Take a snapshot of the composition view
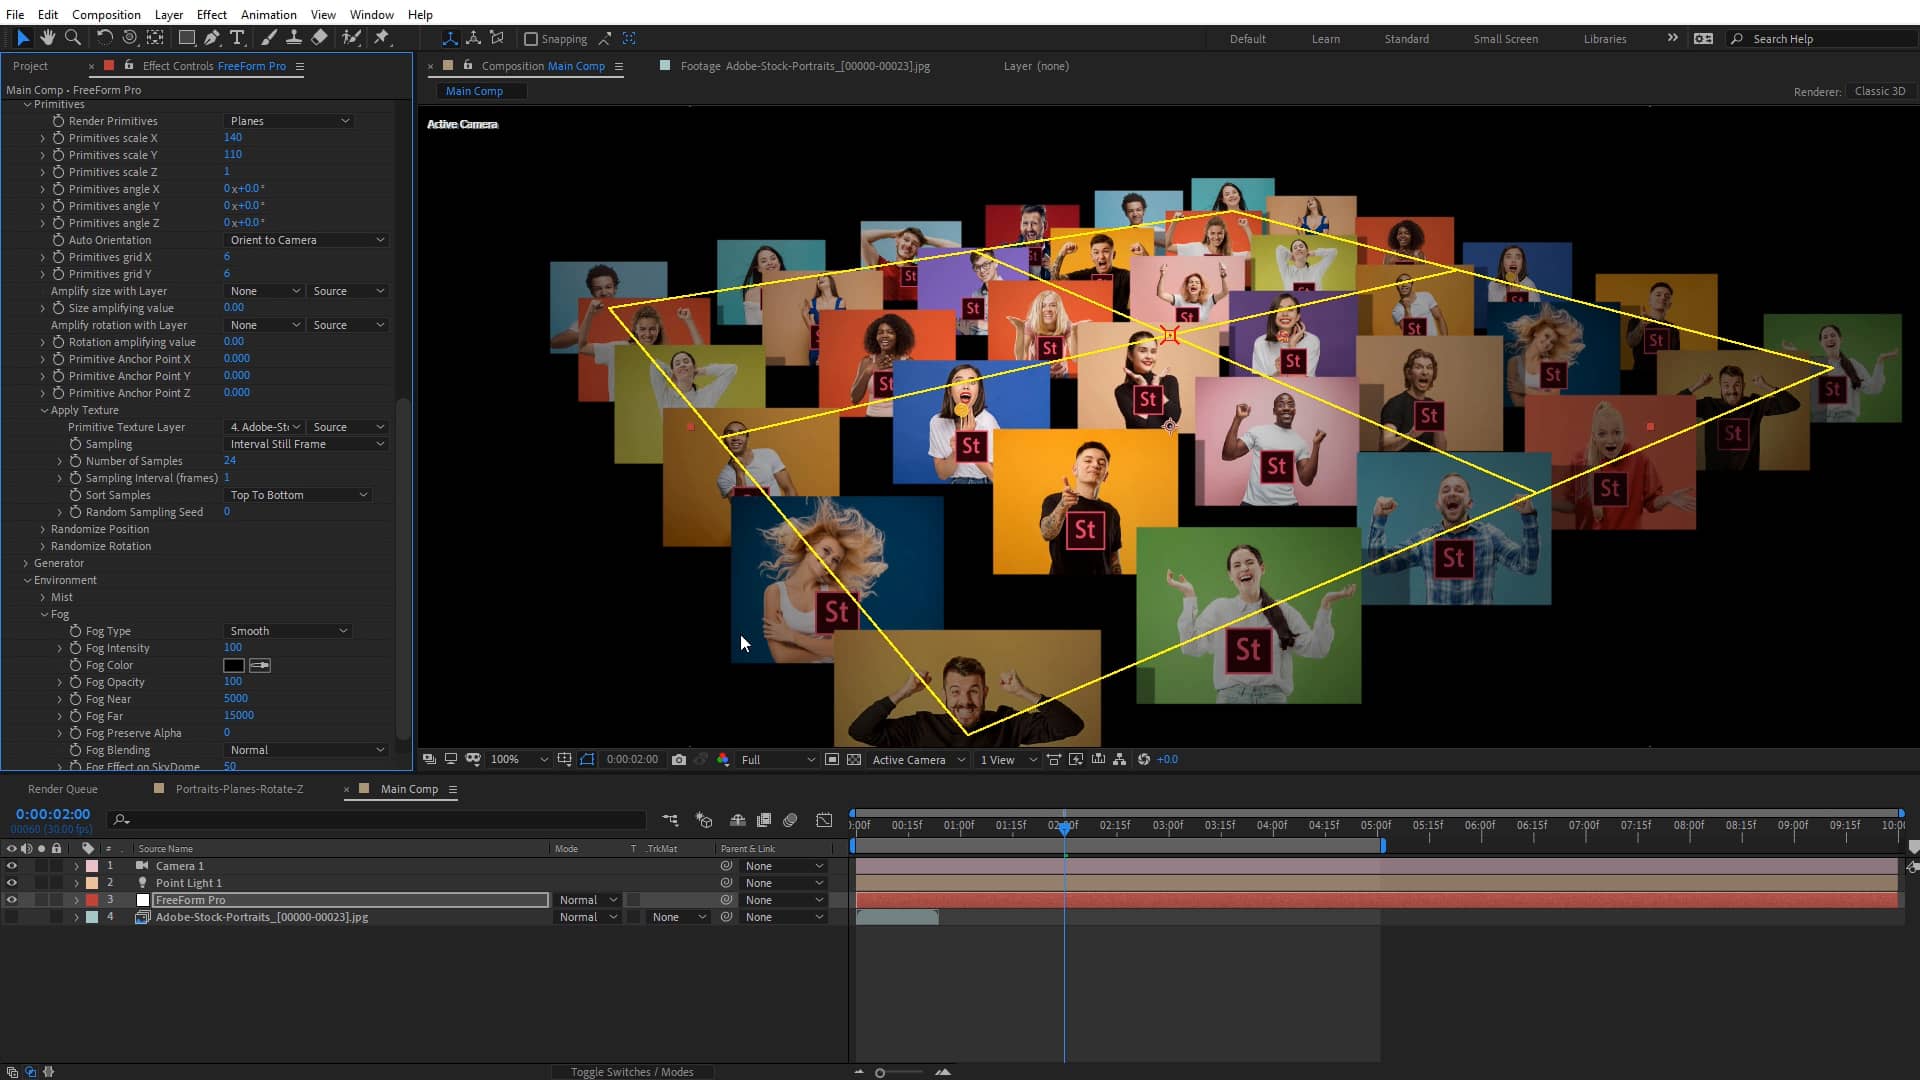The image size is (1920, 1080). pos(680,759)
